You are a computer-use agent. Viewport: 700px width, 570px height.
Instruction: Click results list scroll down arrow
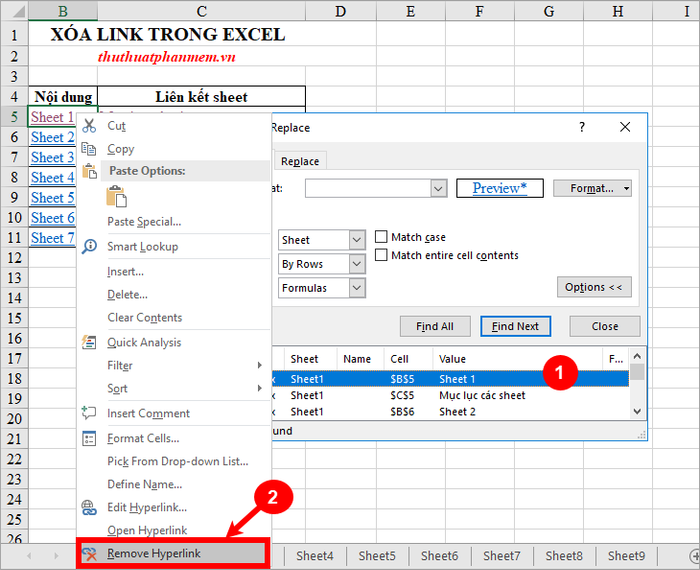coord(637,412)
